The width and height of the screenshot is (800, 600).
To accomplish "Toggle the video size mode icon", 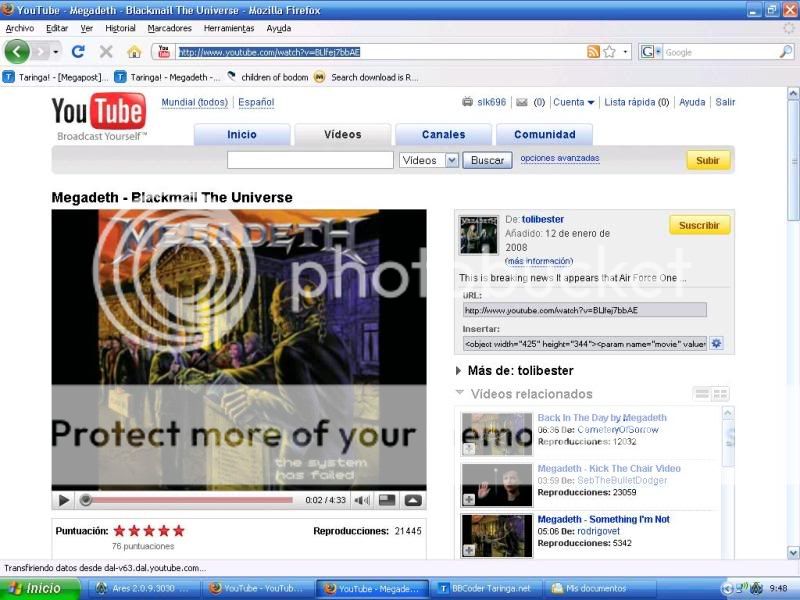I will point(387,501).
